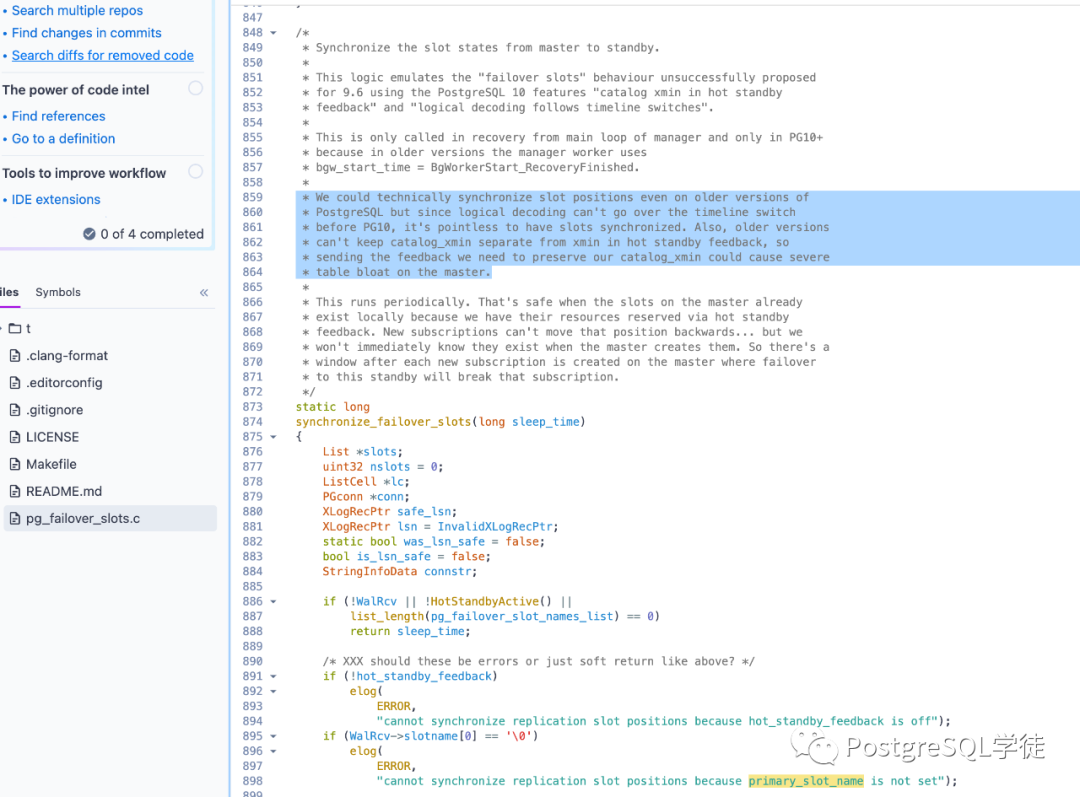This screenshot has height=797, width=1080.
Task: Collapse the comment block at line 848
Action: pos(273,33)
